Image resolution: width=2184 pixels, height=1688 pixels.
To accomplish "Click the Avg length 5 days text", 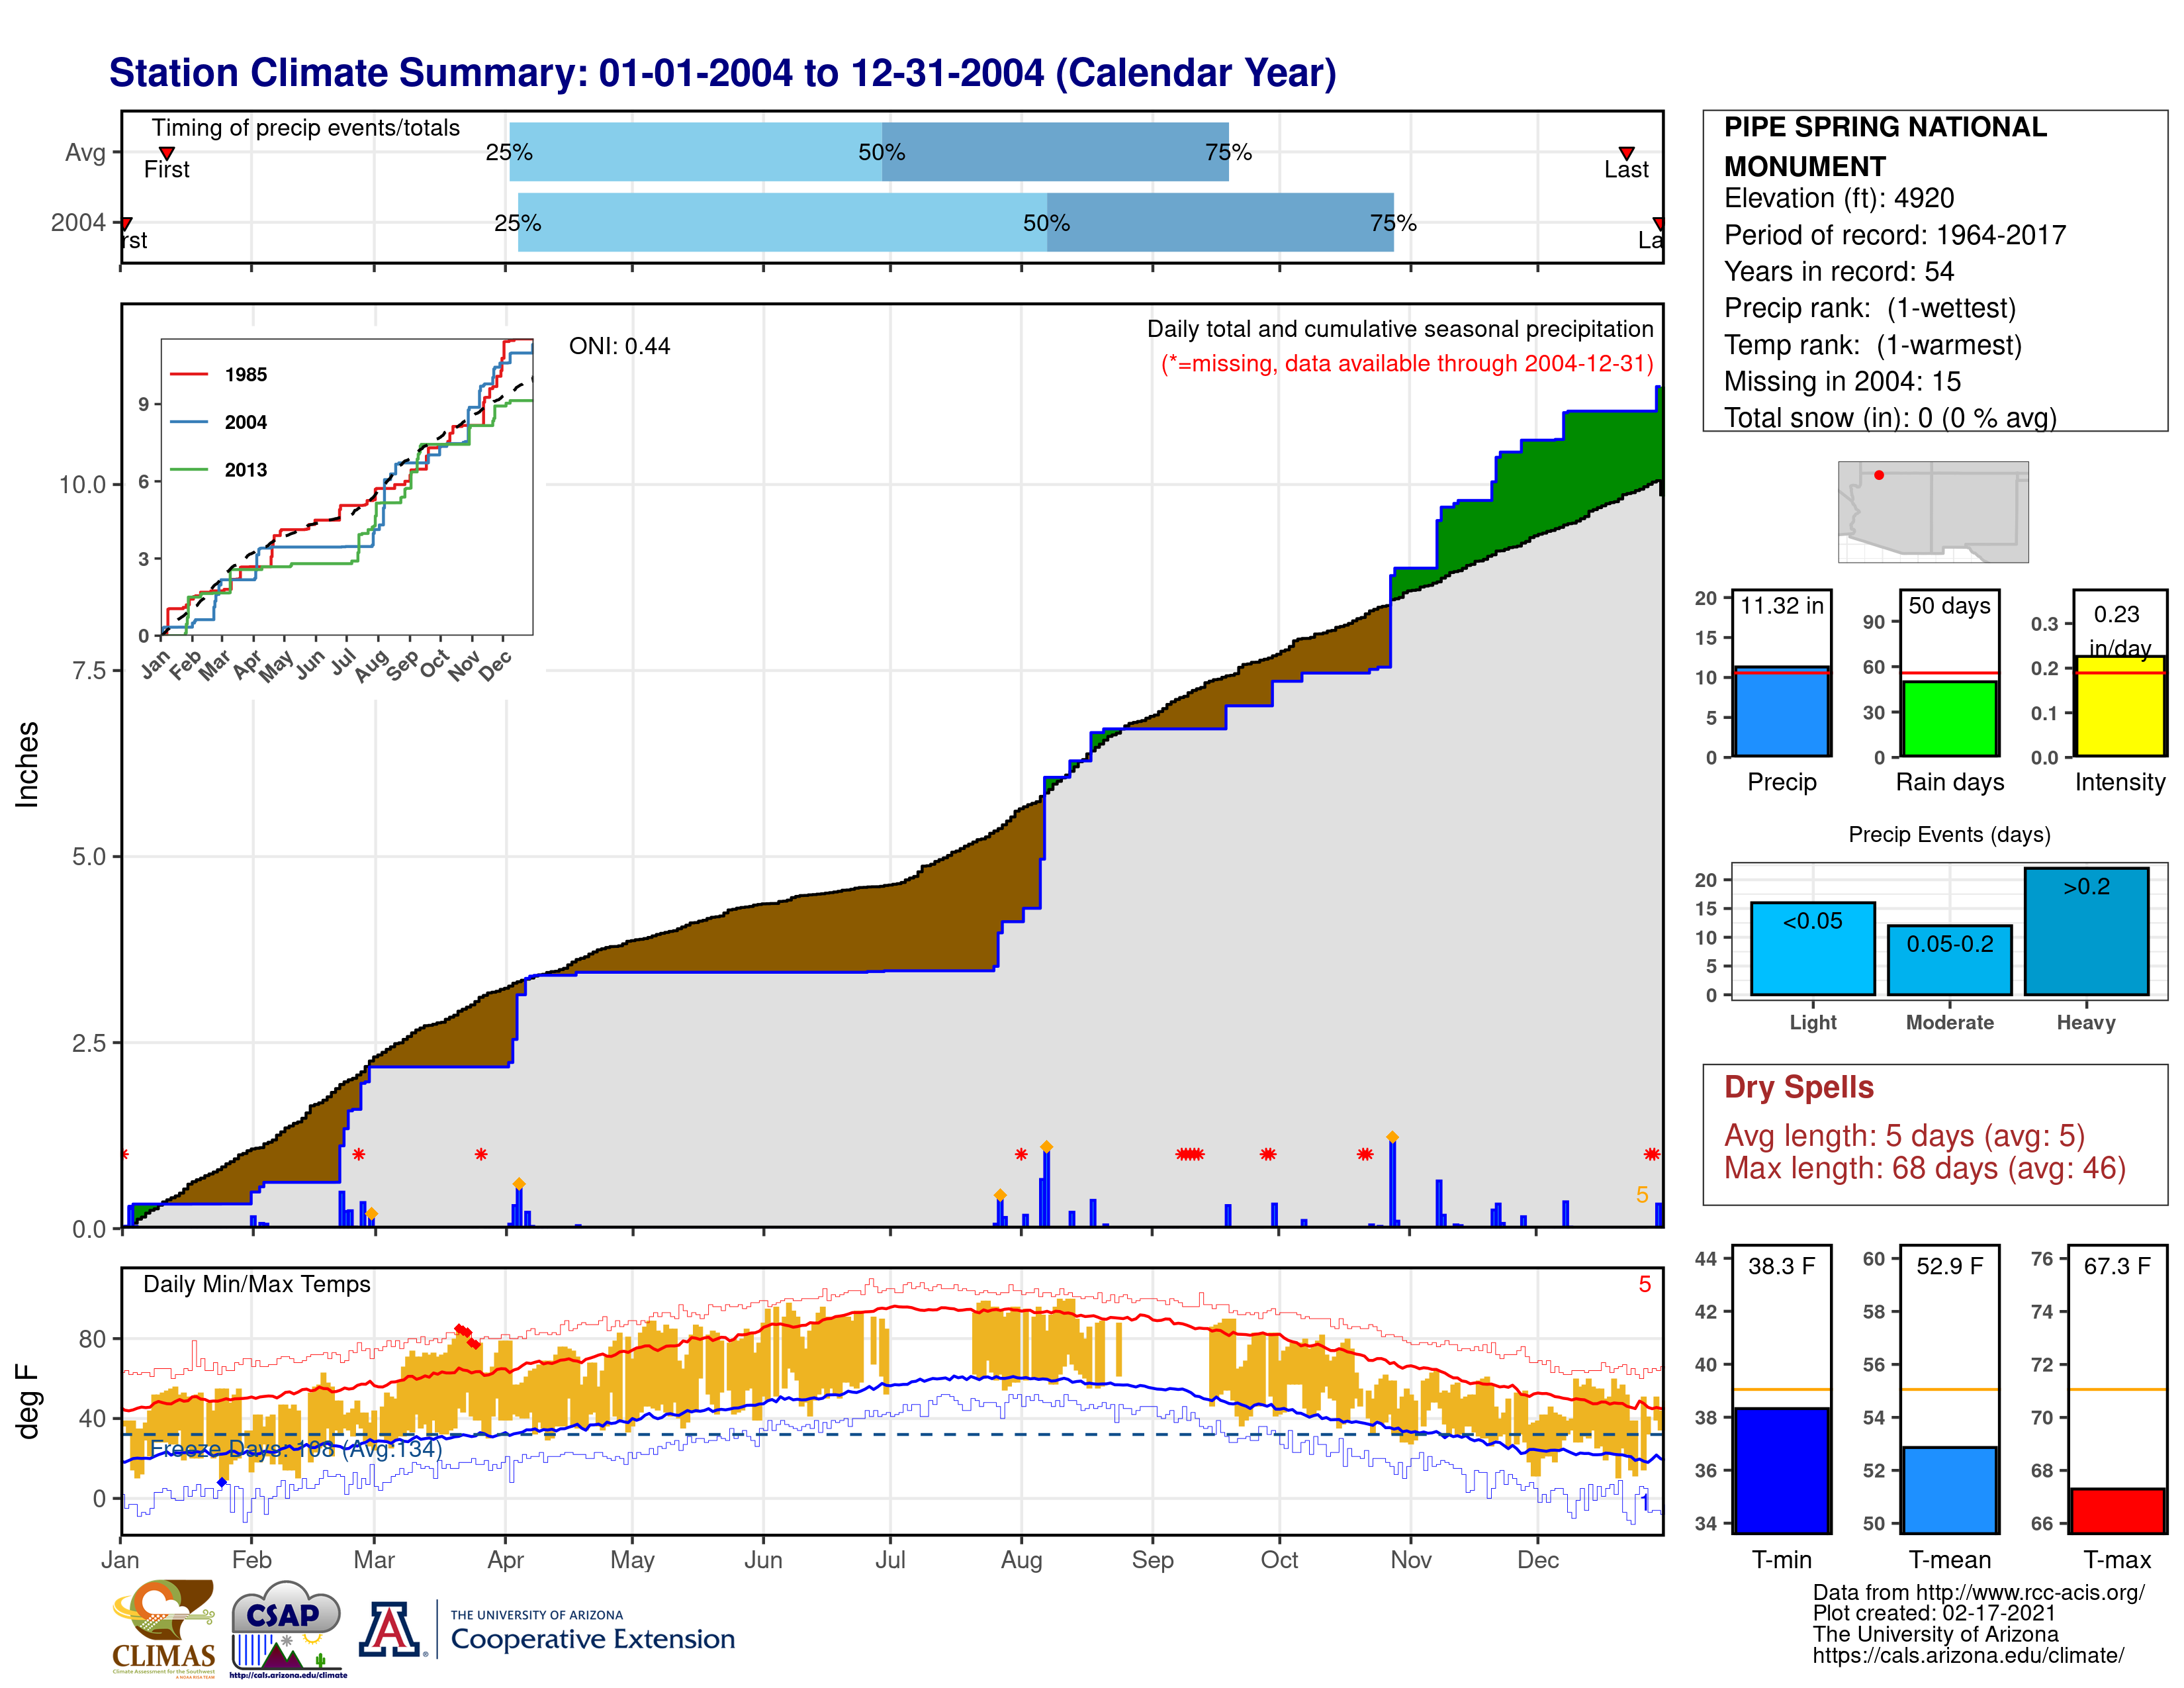I will coord(1904,1136).
